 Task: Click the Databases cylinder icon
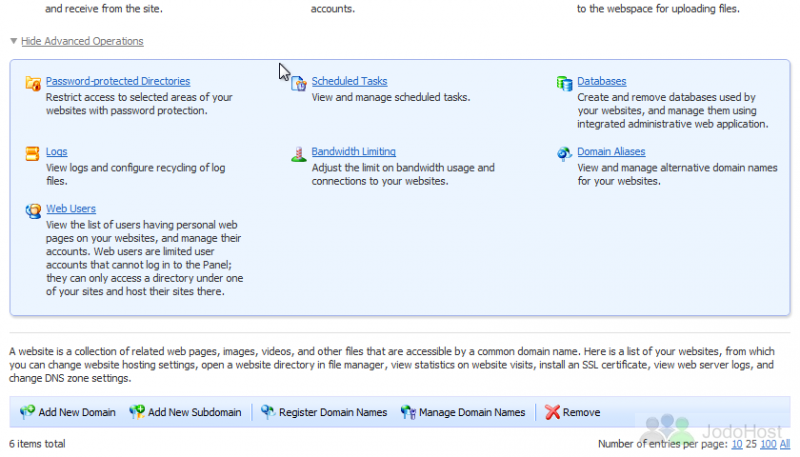(564, 83)
